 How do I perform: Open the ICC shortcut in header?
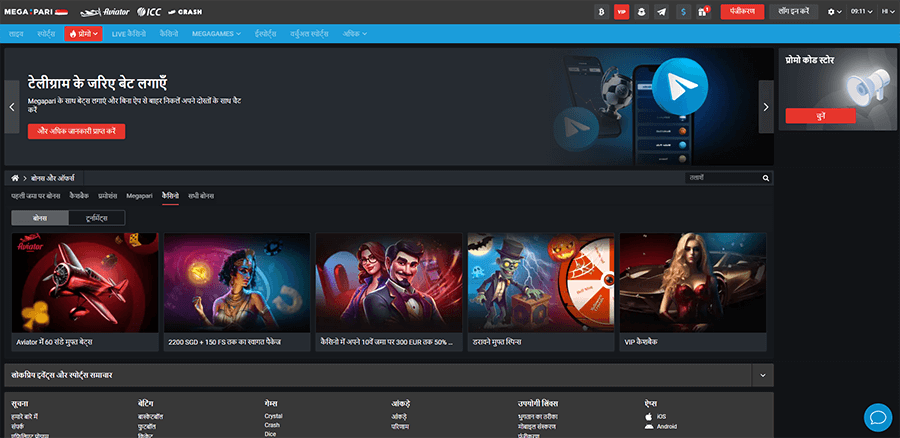(x=149, y=11)
